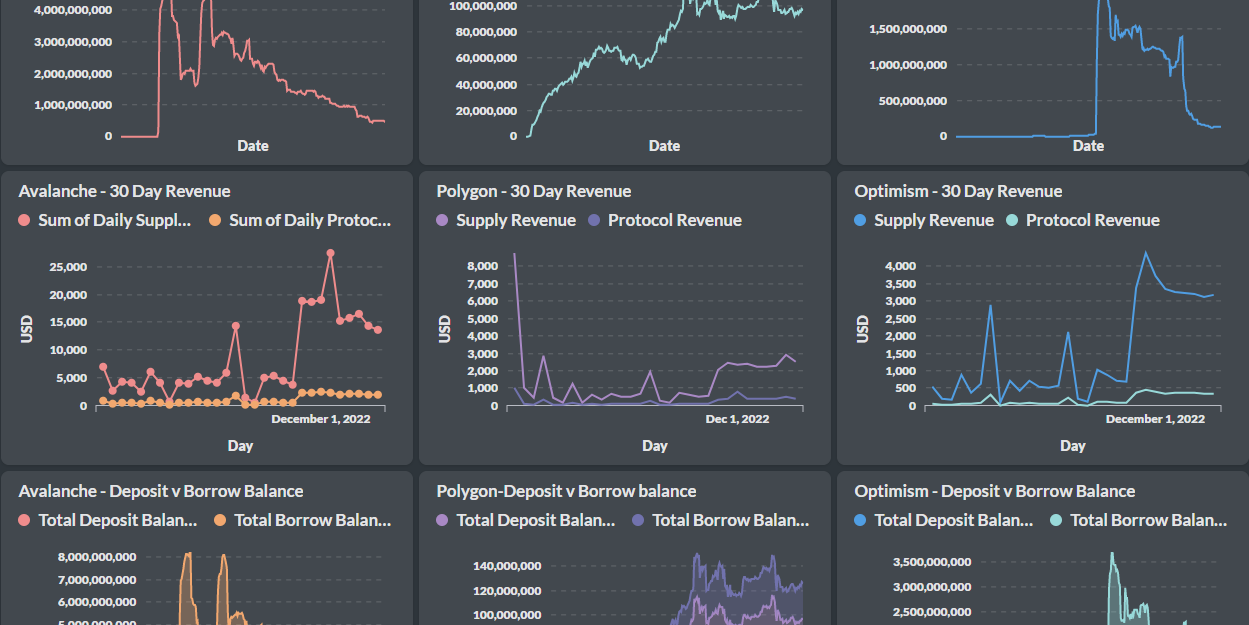Click the '3,500' tick on Optimism revenue chart
This screenshot has height=625, width=1249.
click(900, 284)
